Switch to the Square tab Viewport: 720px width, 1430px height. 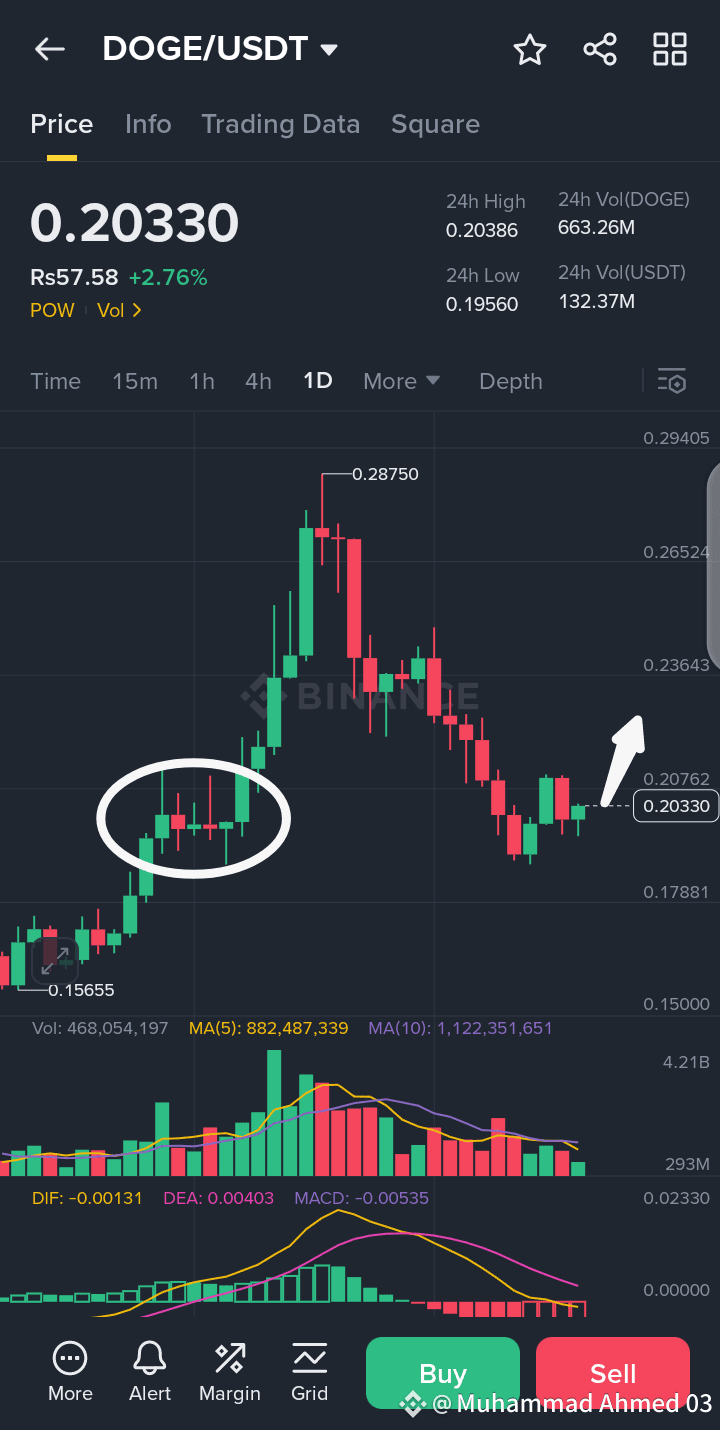[435, 124]
